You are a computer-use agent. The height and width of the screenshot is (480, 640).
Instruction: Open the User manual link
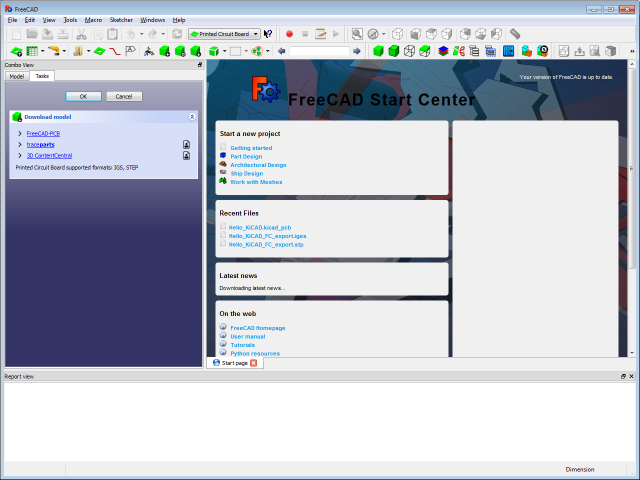(x=247, y=337)
